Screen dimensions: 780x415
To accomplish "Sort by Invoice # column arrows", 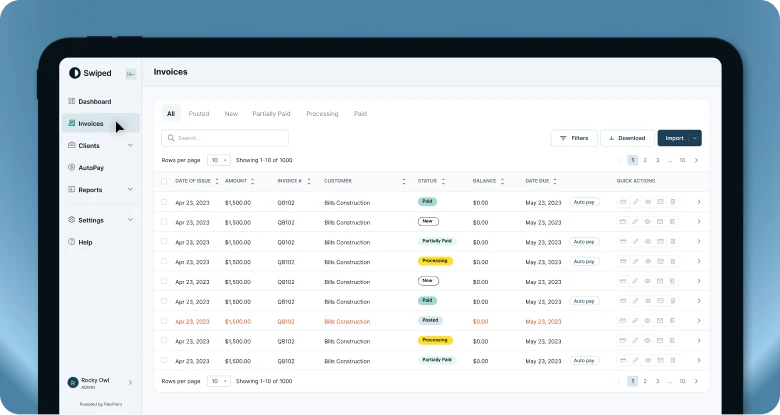I will 309,181.
